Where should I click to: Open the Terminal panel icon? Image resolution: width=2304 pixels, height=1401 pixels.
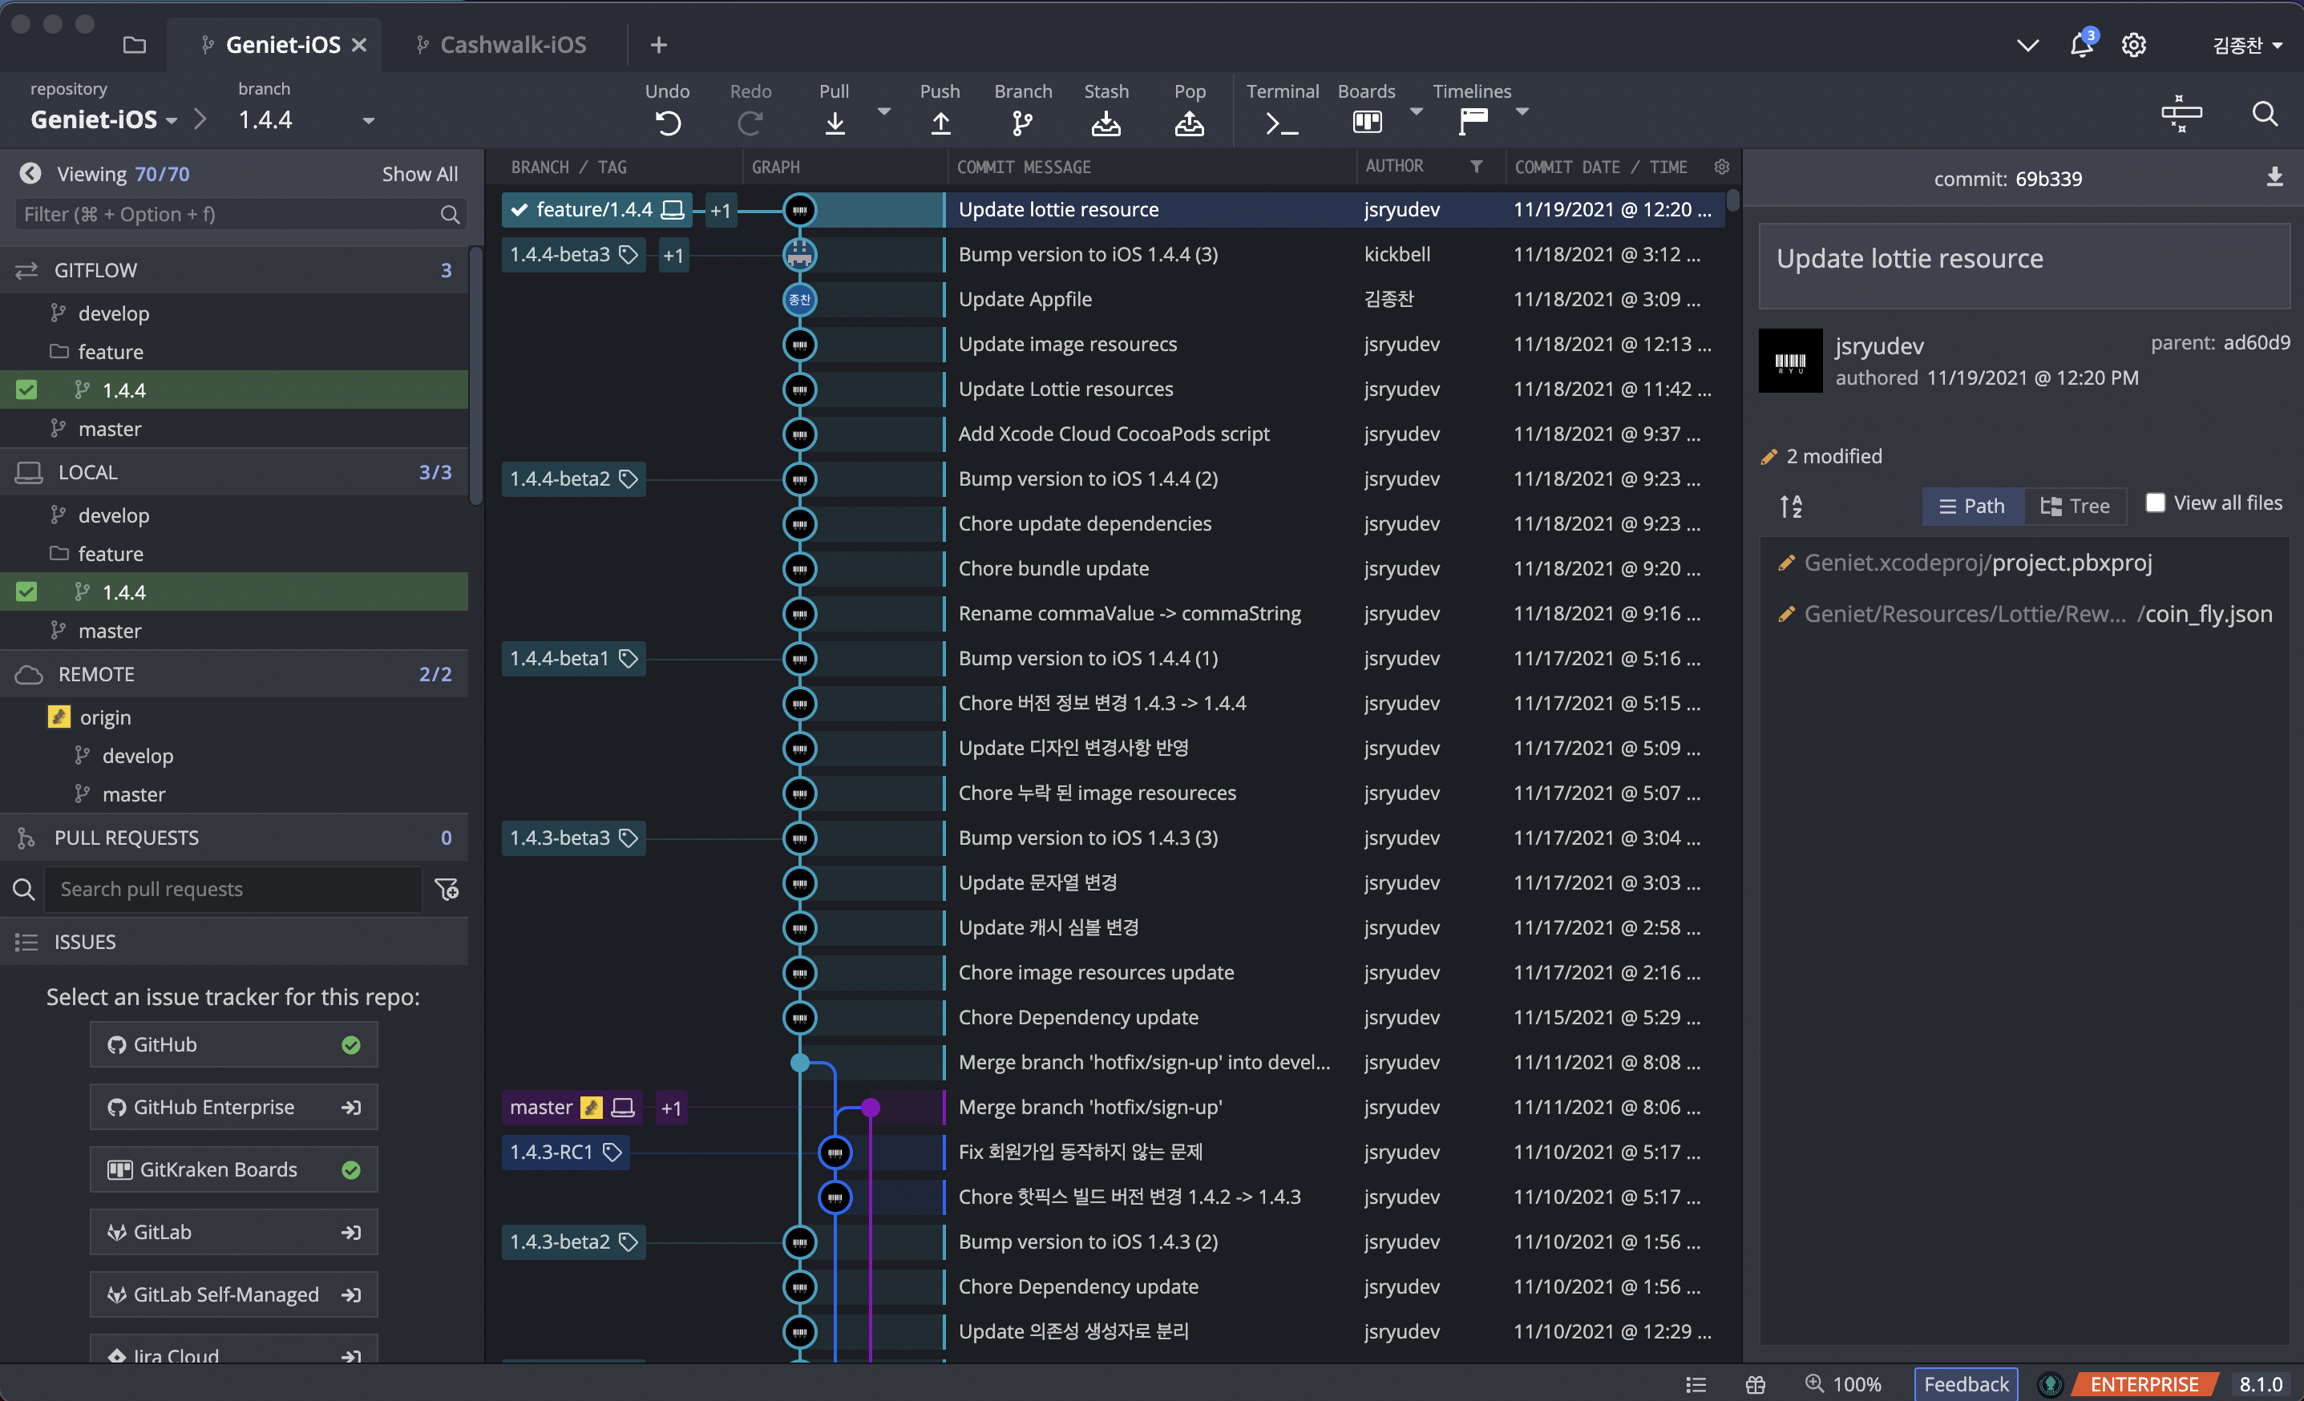point(1281,122)
